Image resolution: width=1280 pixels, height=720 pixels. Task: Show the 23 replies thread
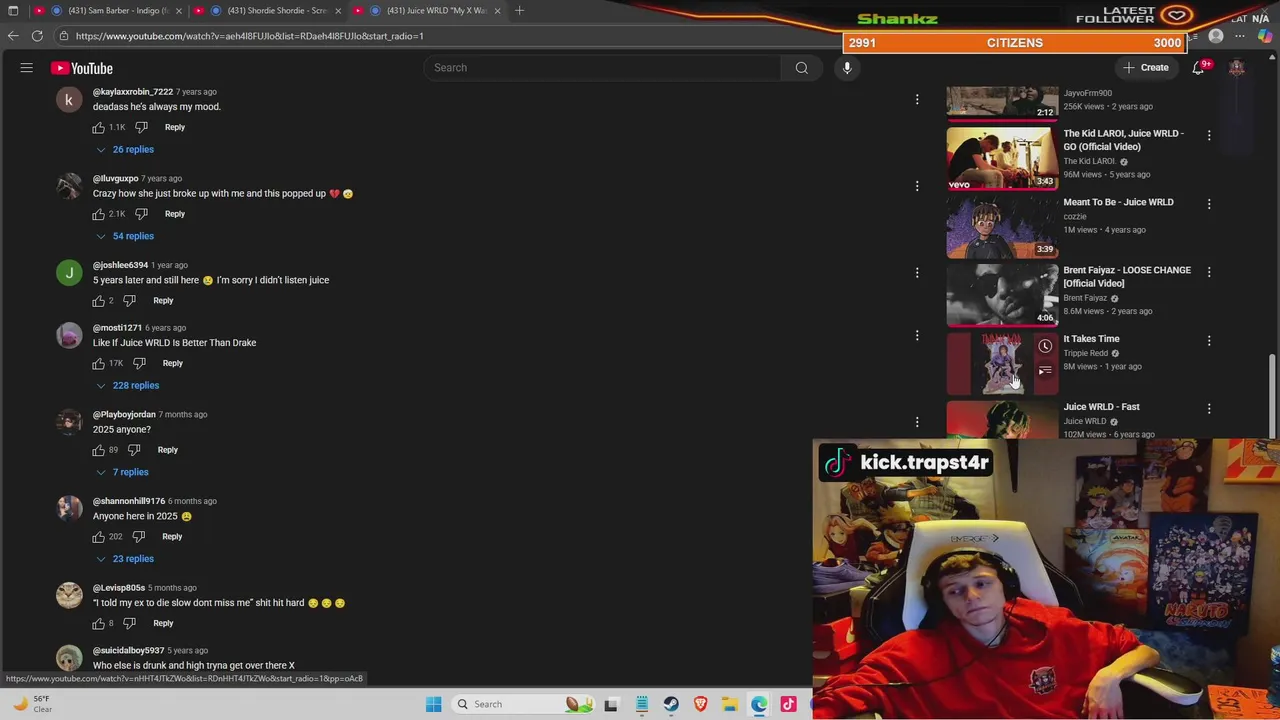tap(125, 559)
